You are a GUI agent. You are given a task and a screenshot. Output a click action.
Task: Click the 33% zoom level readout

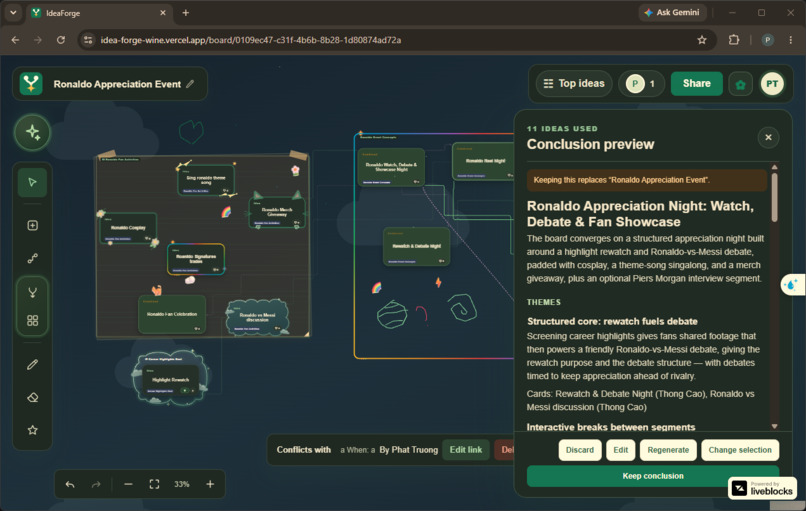[181, 484]
